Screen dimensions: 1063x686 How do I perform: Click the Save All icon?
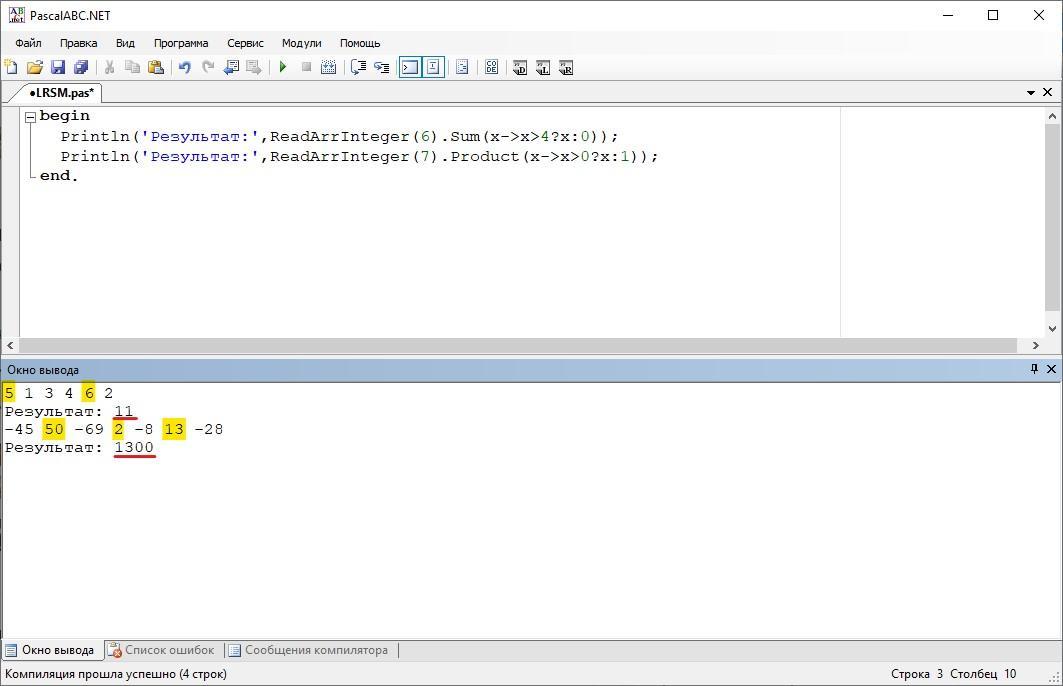pyautogui.click(x=81, y=67)
